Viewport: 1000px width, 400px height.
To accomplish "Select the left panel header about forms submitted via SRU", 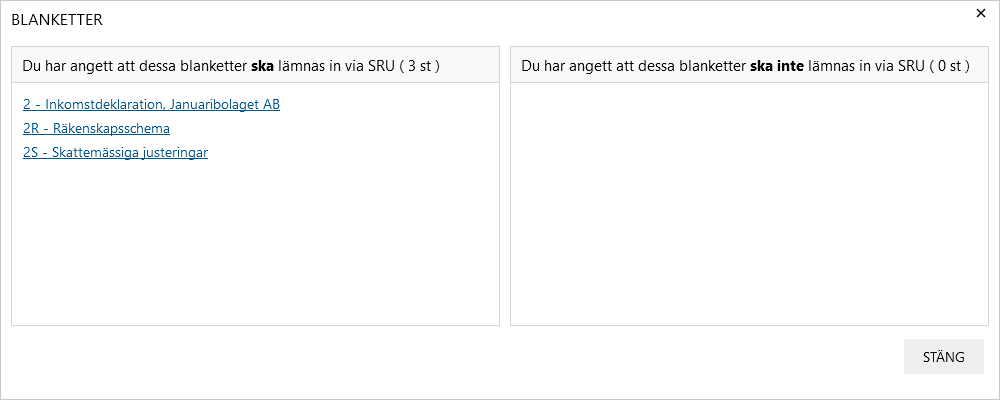I will point(255,65).
